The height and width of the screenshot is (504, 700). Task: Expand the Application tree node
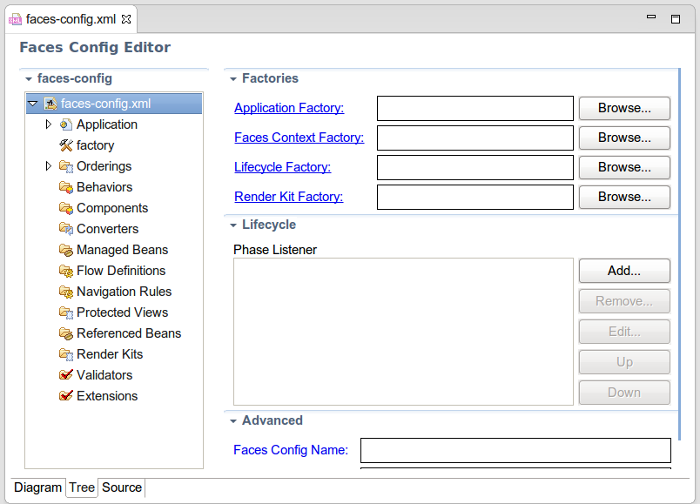(49, 125)
